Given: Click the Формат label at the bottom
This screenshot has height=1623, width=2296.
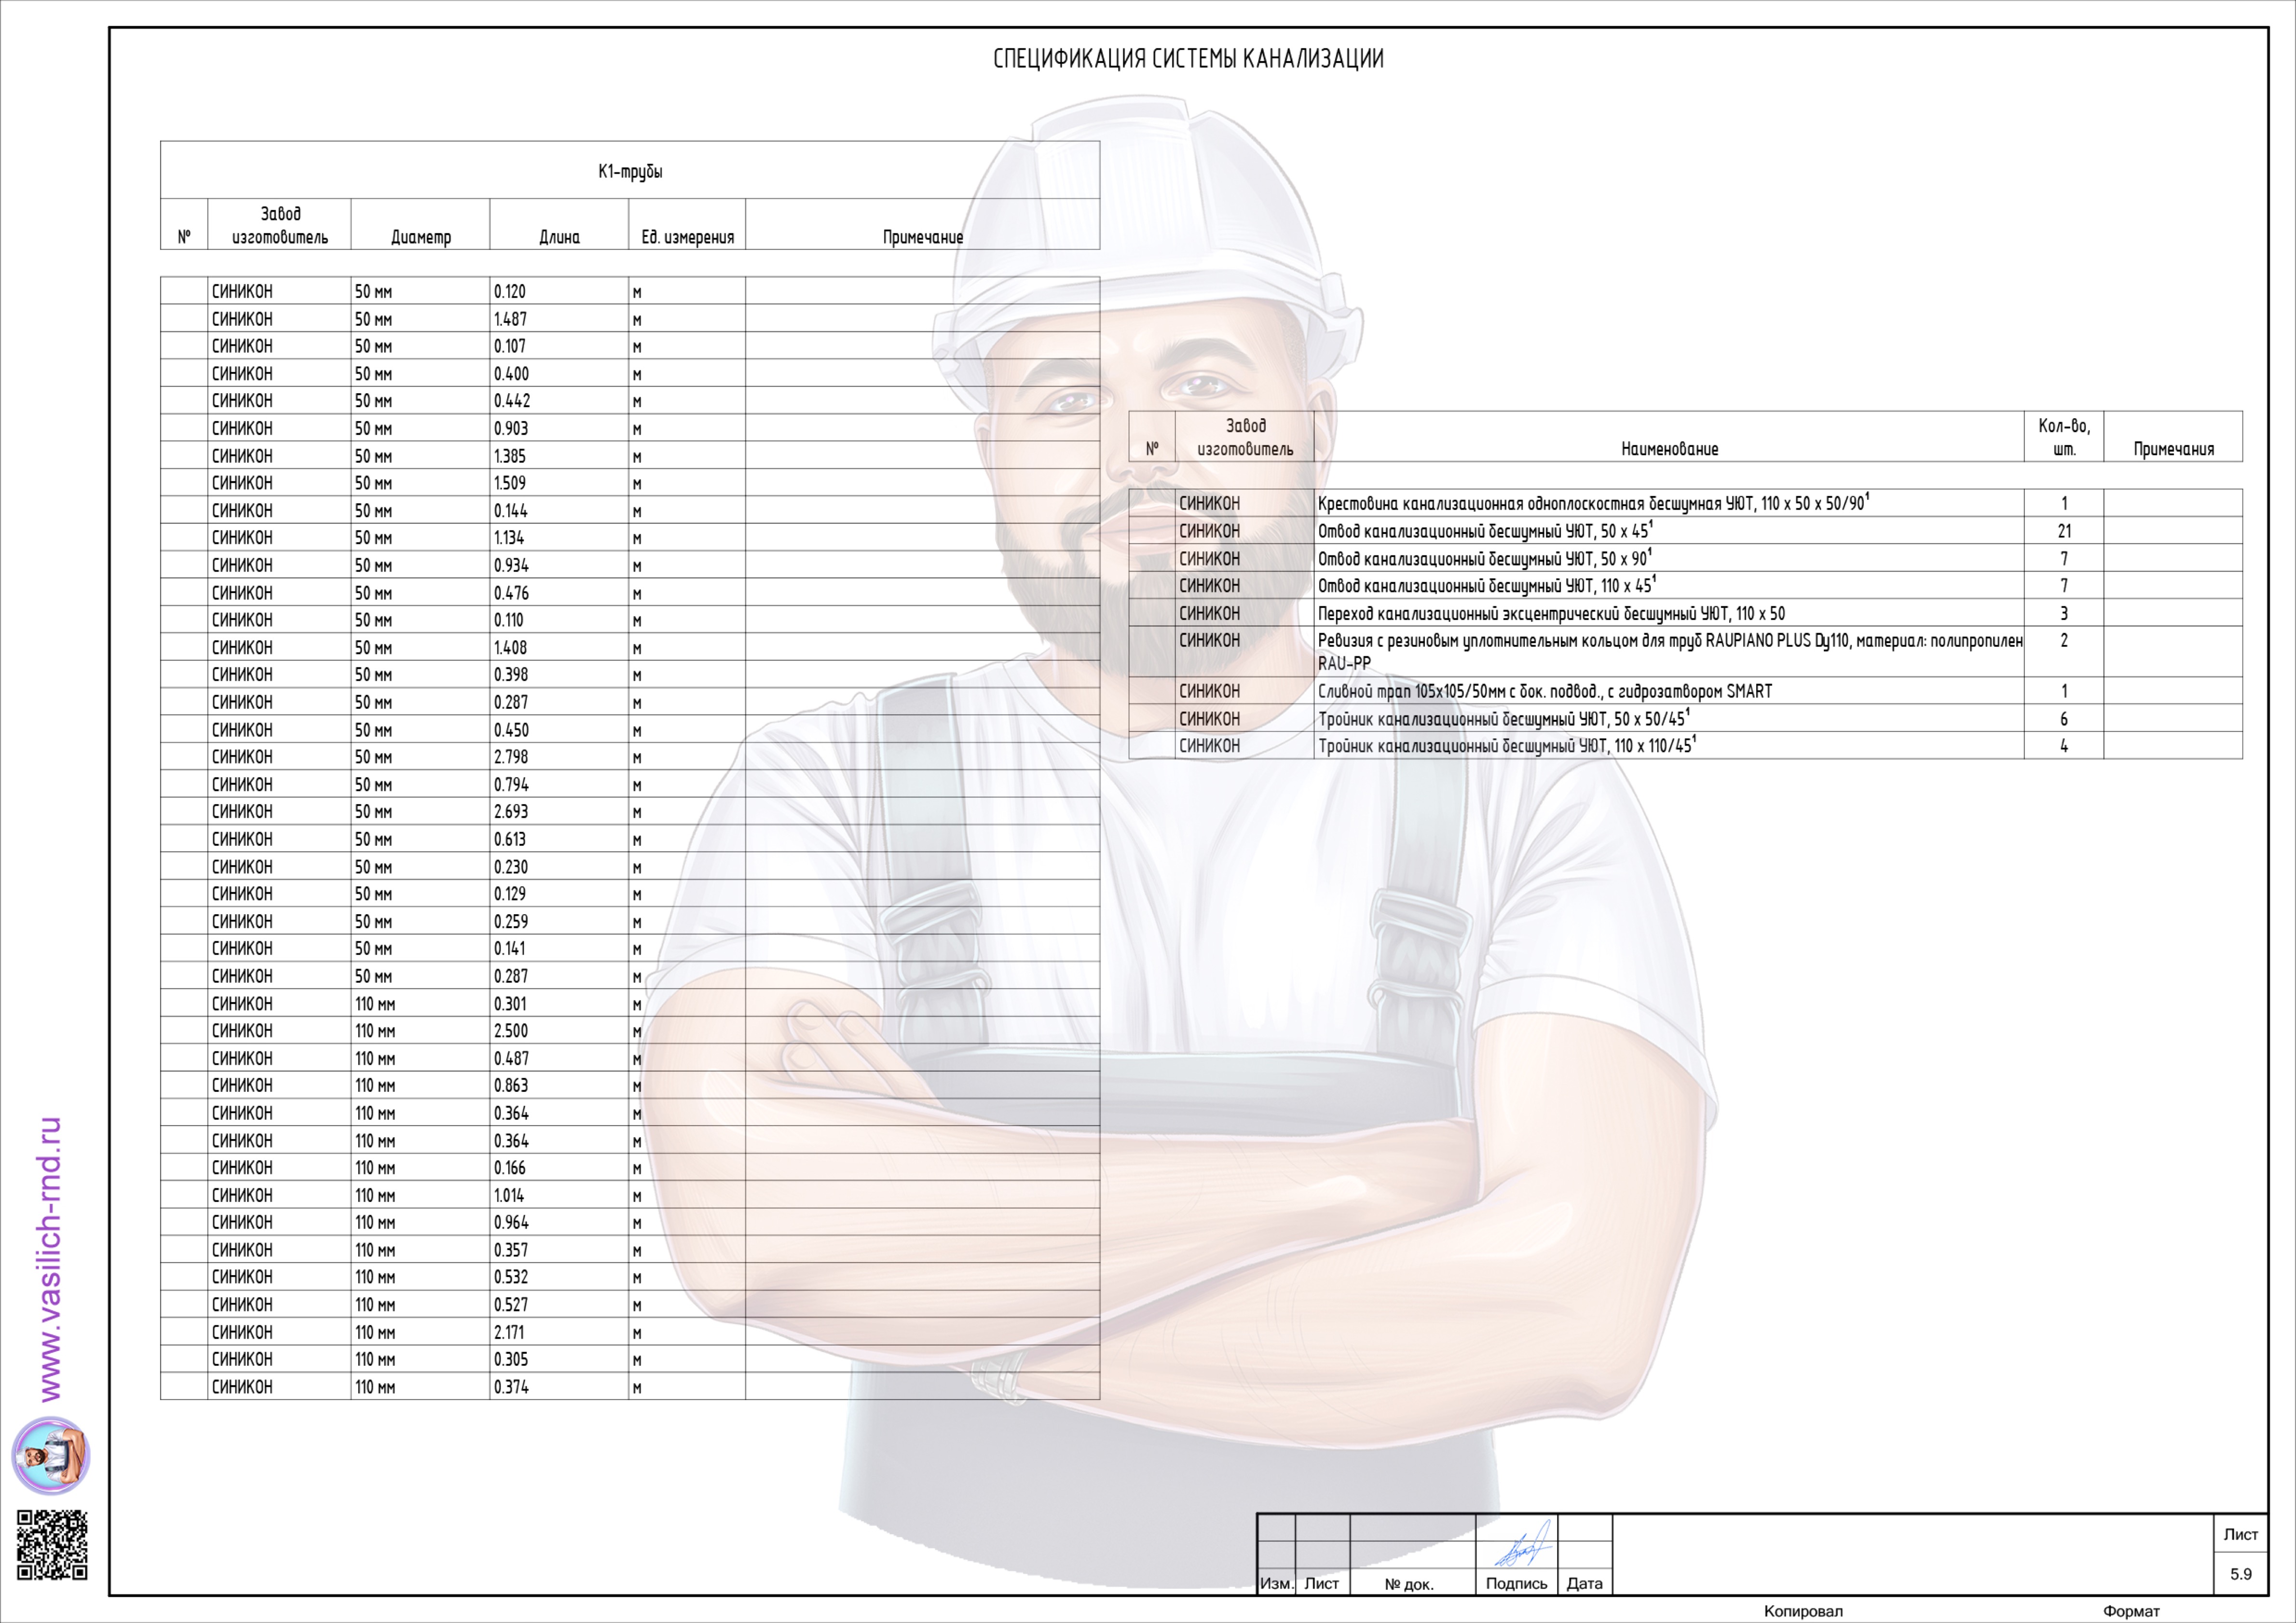Looking at the screenshot, I should [2131, 1611].
